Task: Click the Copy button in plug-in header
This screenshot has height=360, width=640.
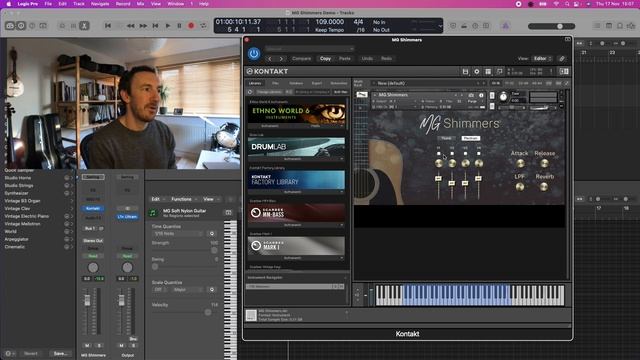Action: (x=325, y=58)
